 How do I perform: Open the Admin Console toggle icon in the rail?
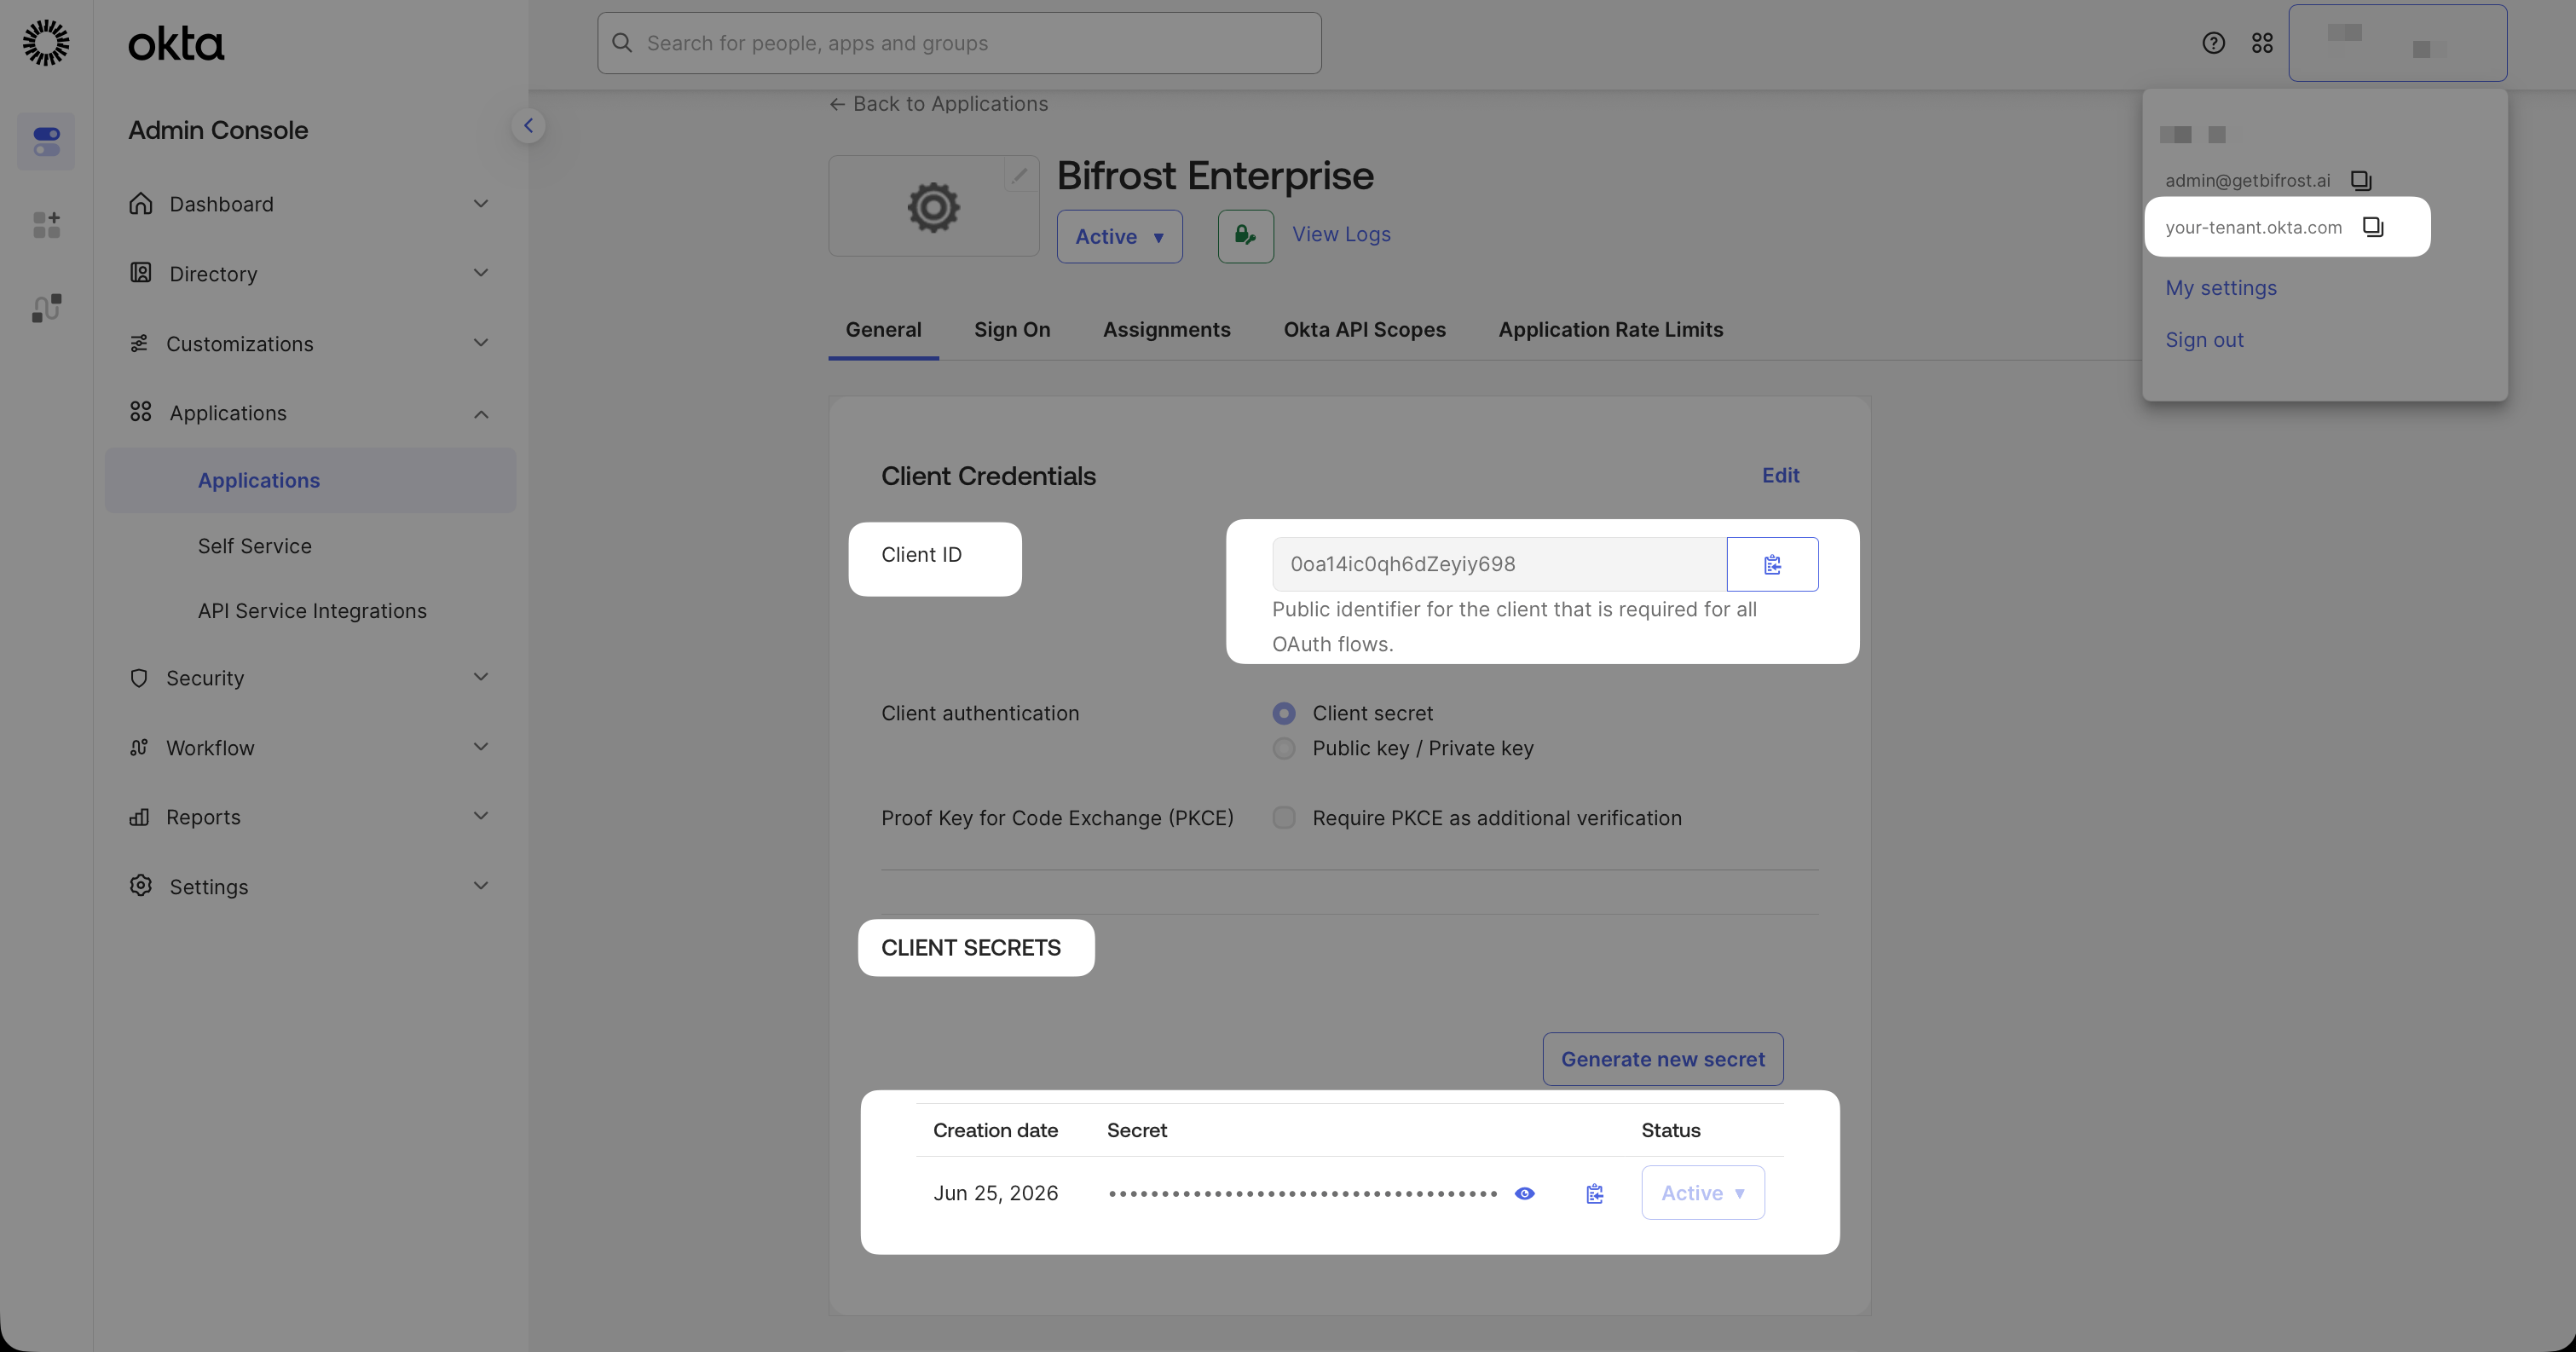pyautogui.click(x=46, y=141)
